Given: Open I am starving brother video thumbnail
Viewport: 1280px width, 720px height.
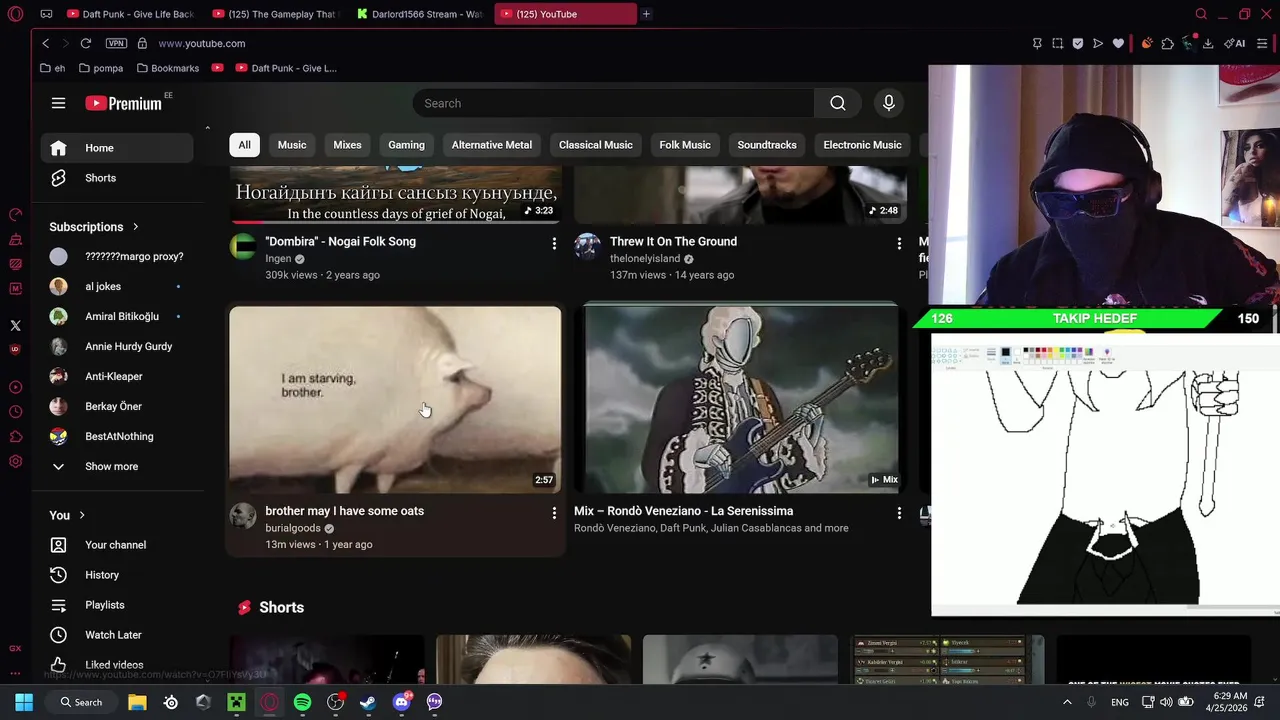Looking at the screenshot, I should click(x=395, y=399).
